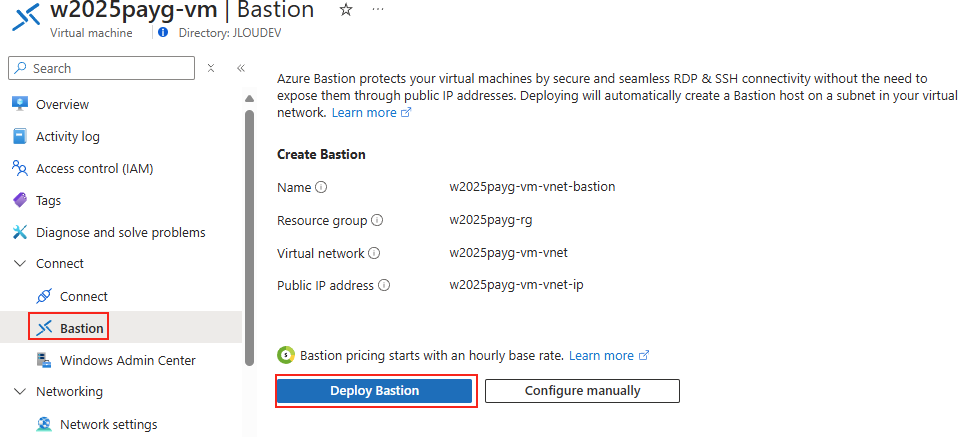Open the Activity log page
Image resolution: width=965 pixels, height=437 pixels.
coord(68,137)
